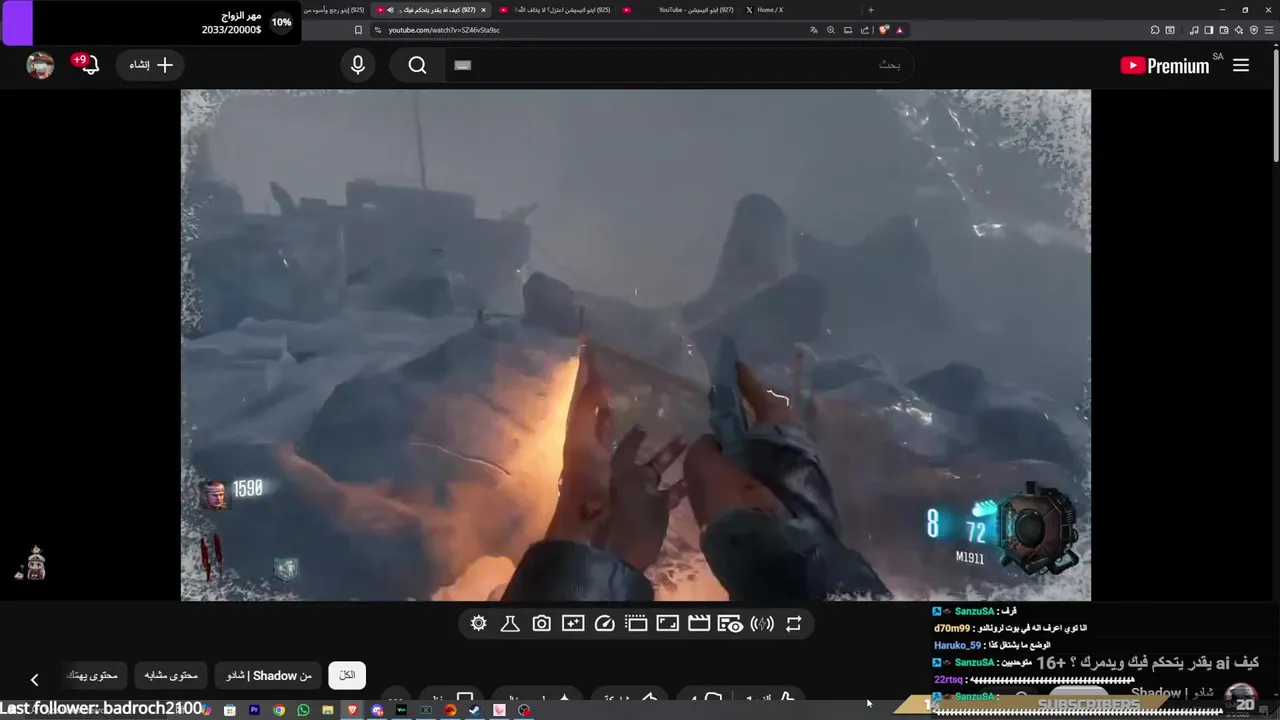The image size is (1280, 720).
Task: Select the 'محتوى مشابه' filter chip
Action: [x=171, y=676]
